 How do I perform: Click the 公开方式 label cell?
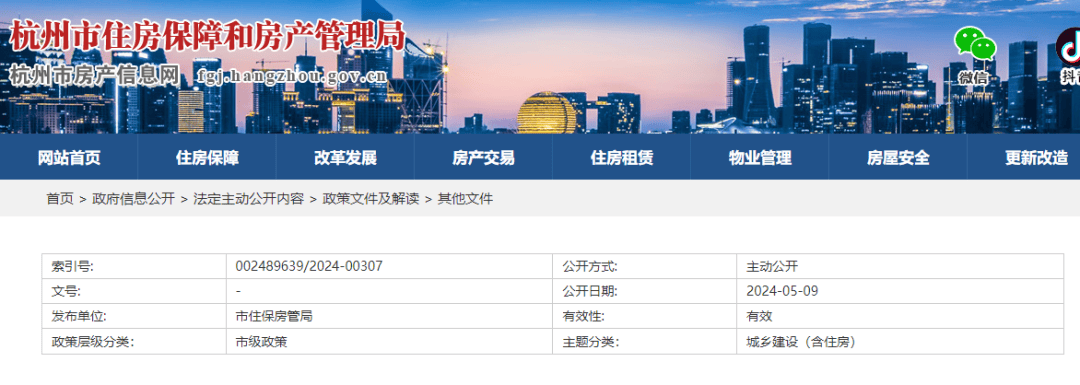pos(645,266)
